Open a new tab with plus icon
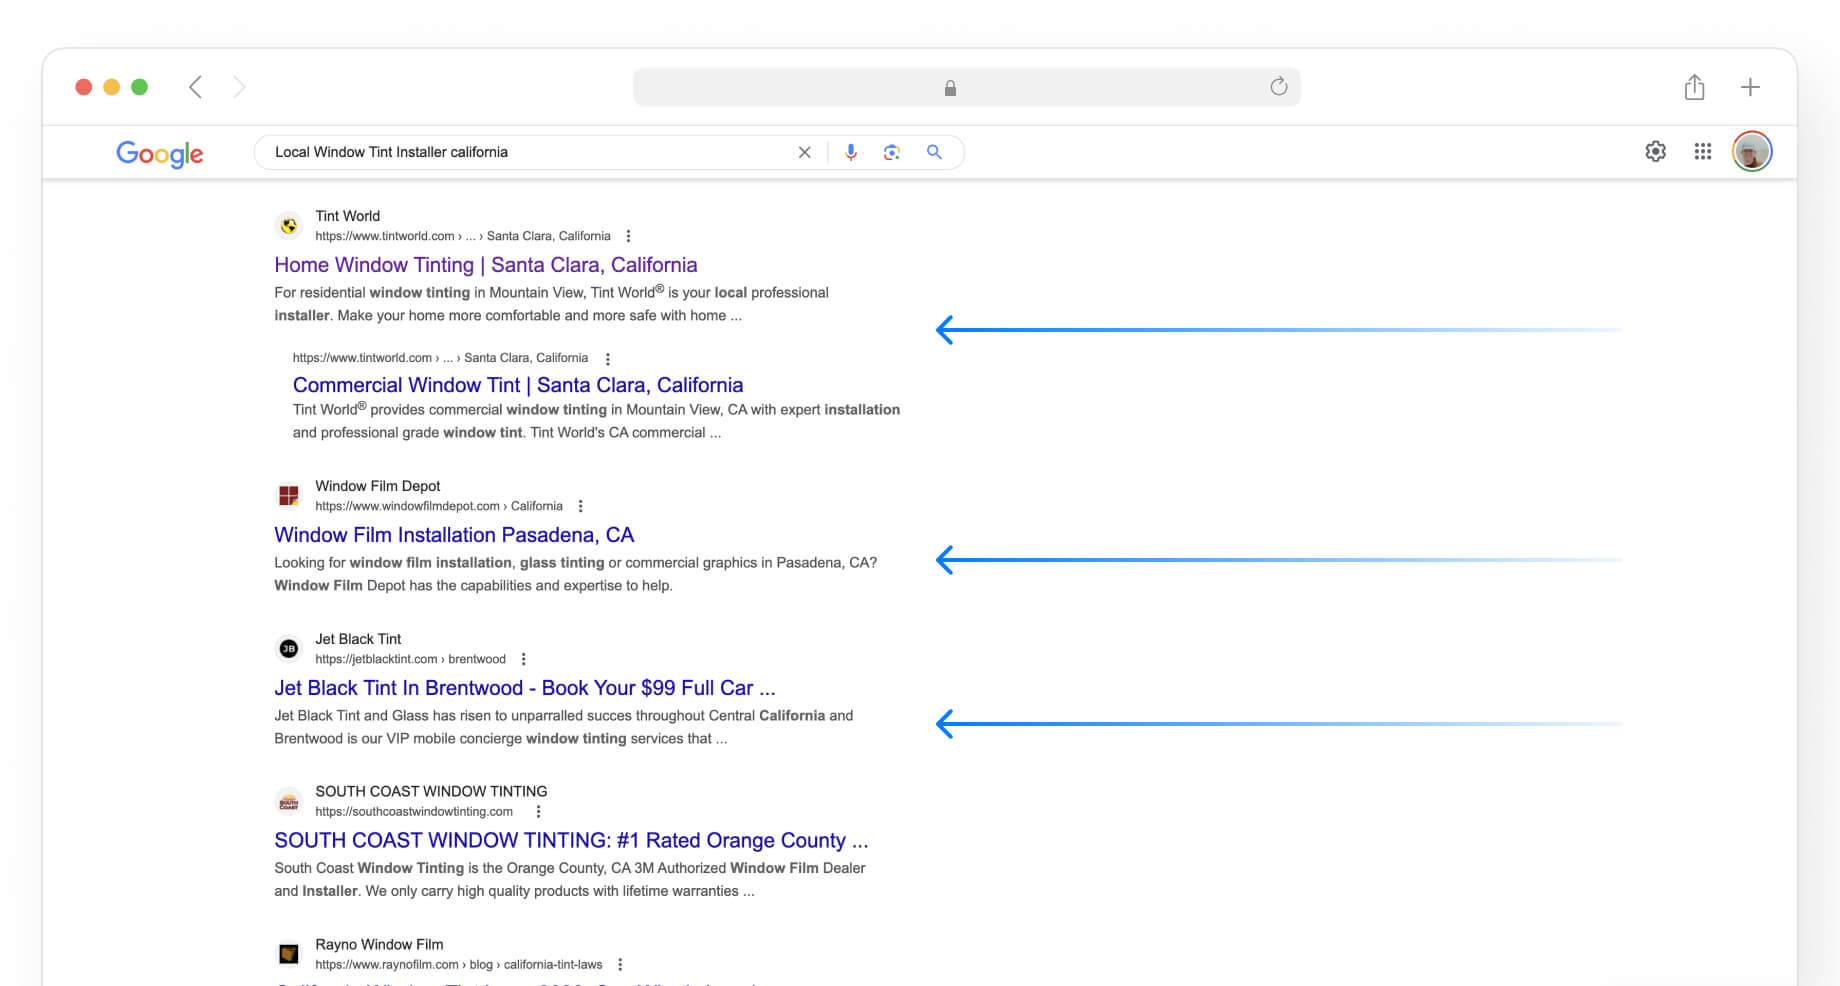 (x=1750, y=87)
